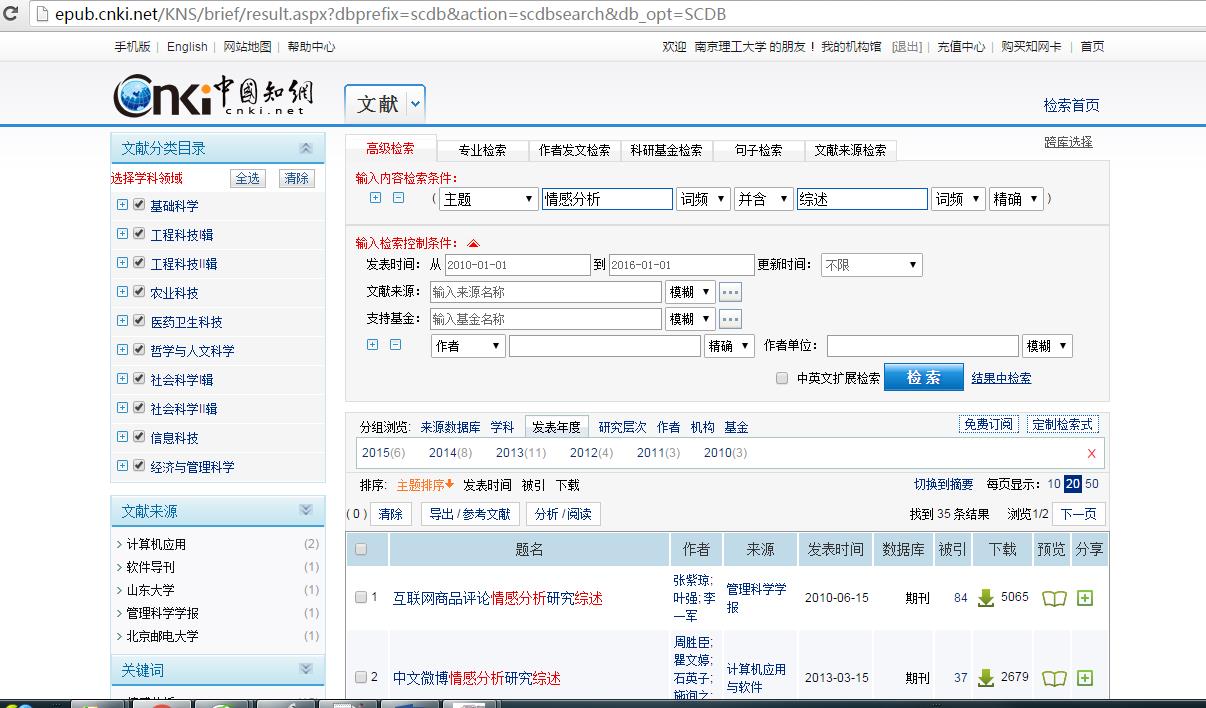Select checkbox for result row 1
The image size is (1206, 708).
click(x=361, y=597)
